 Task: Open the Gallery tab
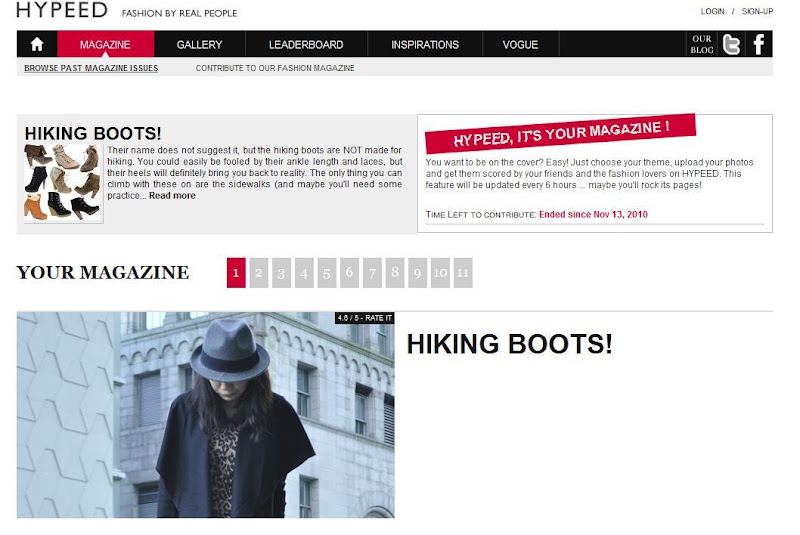click(x=199, y=44)
